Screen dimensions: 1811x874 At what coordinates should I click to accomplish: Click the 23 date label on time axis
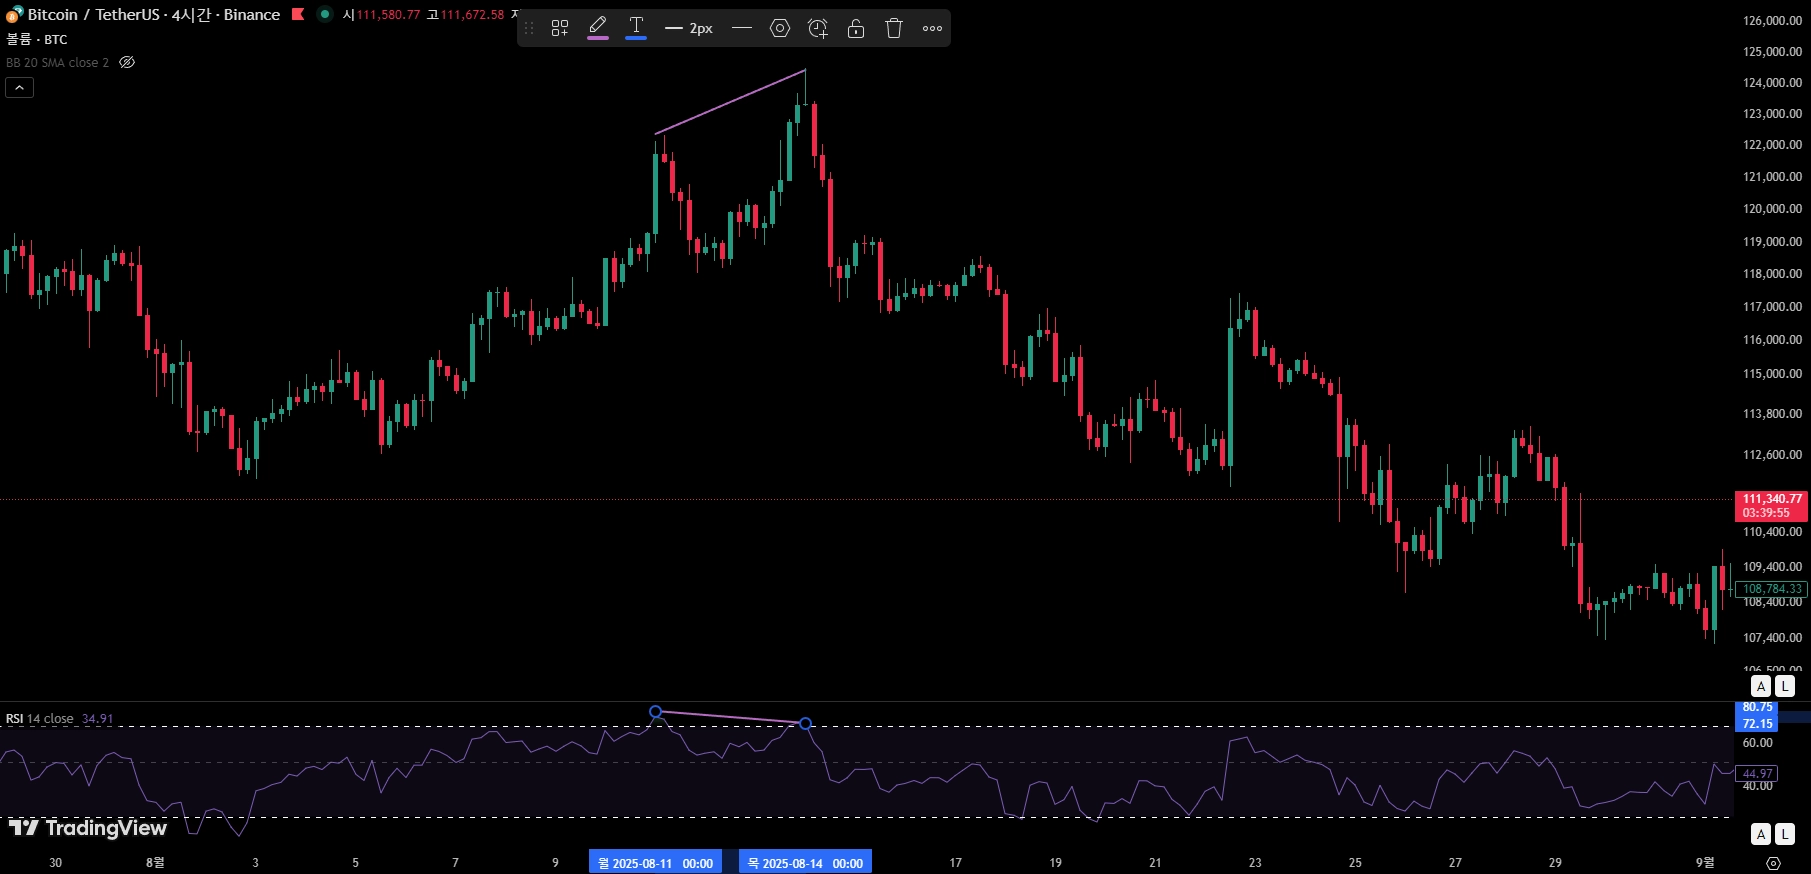(x=1255, y=862)
